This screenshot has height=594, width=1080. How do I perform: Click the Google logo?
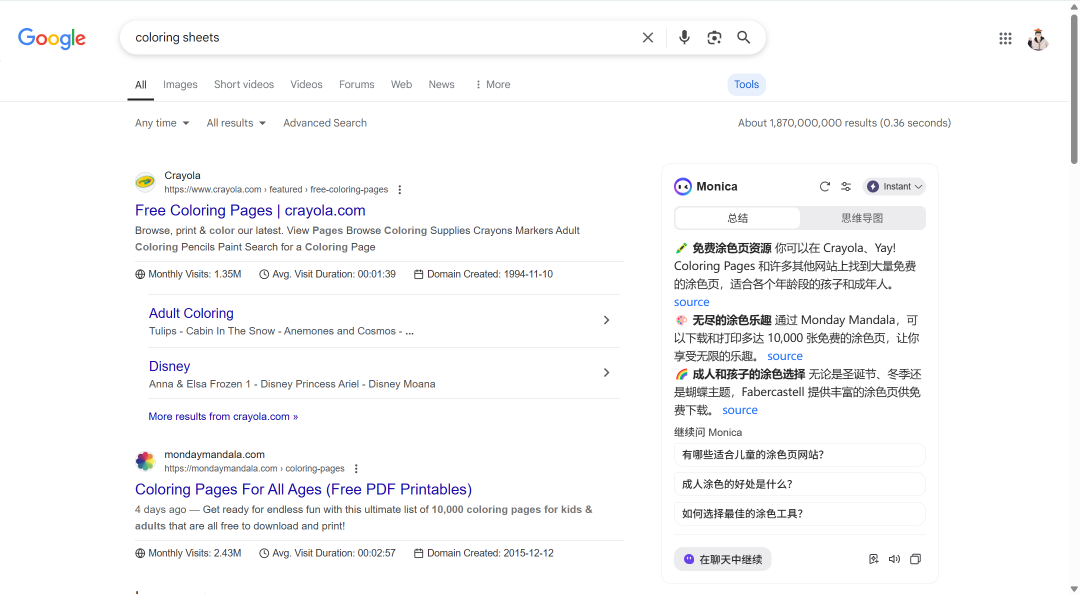[x=52, y=39]
